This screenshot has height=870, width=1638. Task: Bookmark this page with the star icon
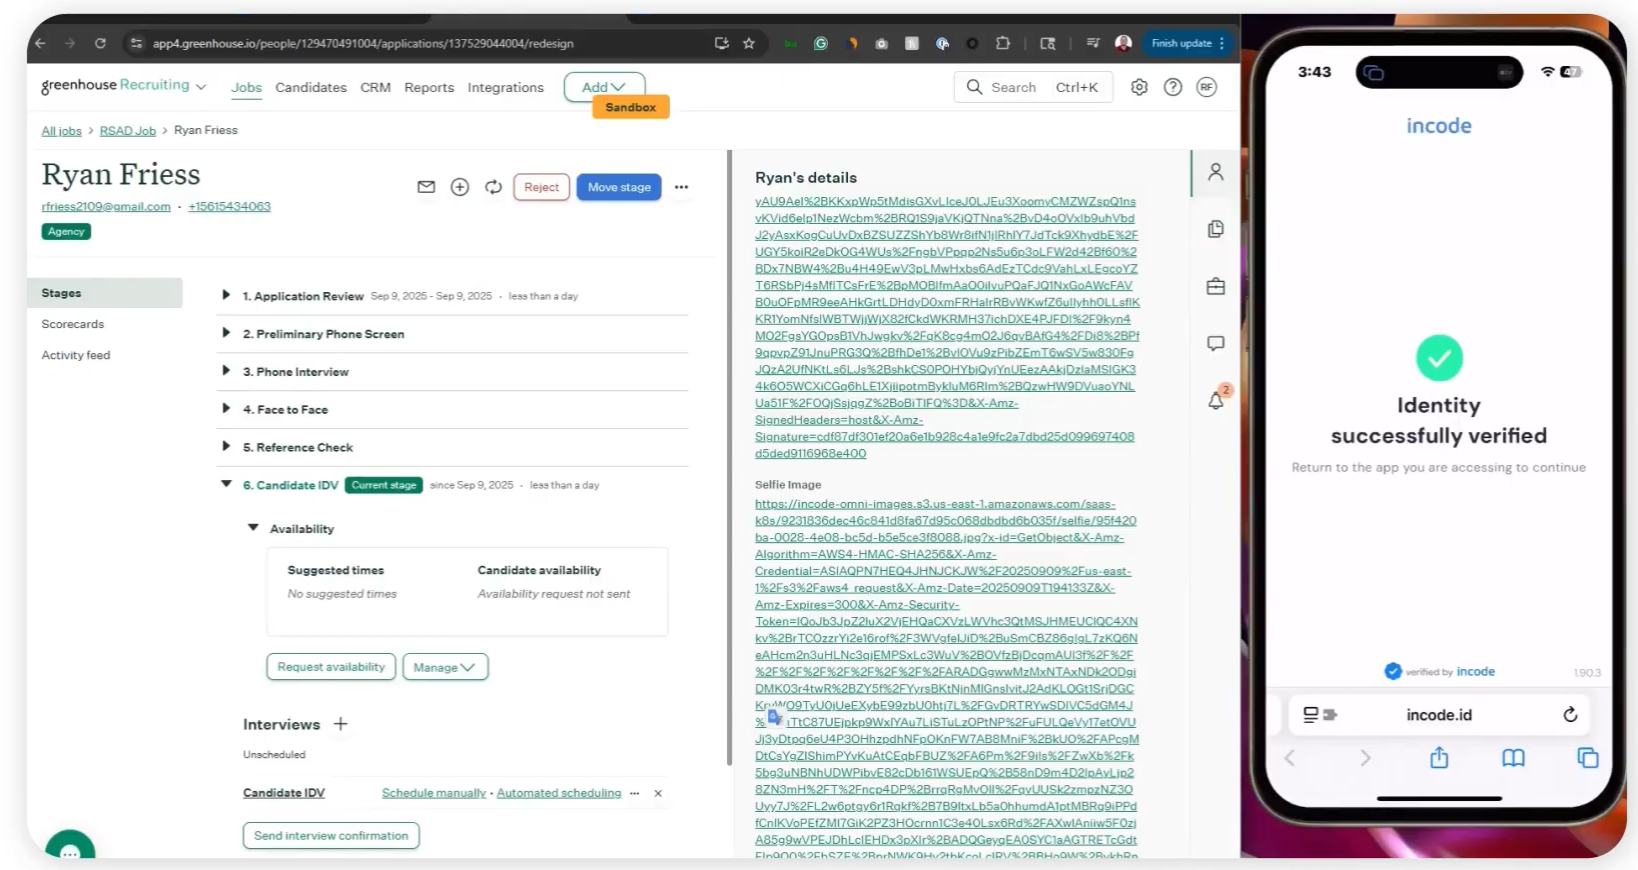tap(749, 43)
